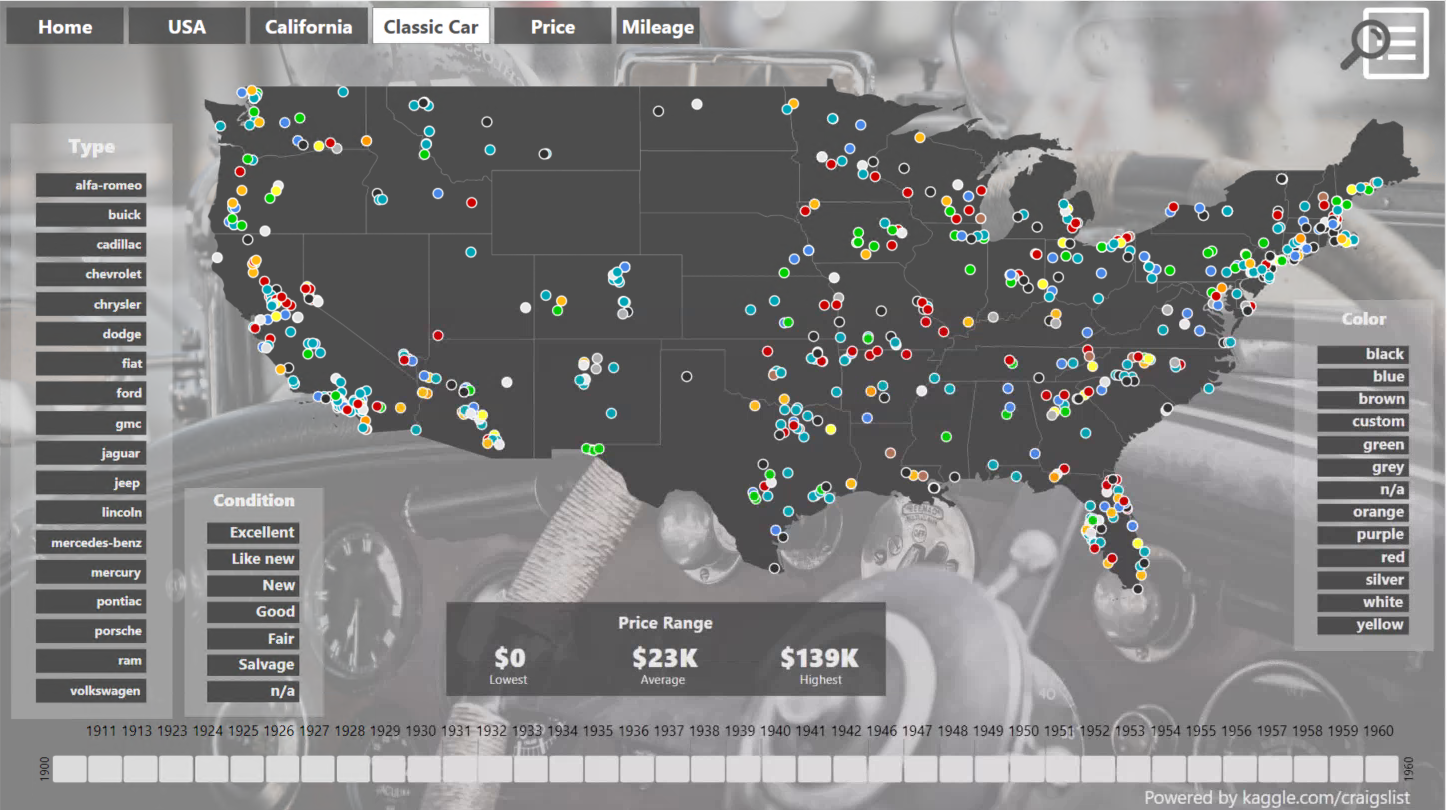
Task: Select chevrolet in Type slicer
Action: click(x=91, y=274)
